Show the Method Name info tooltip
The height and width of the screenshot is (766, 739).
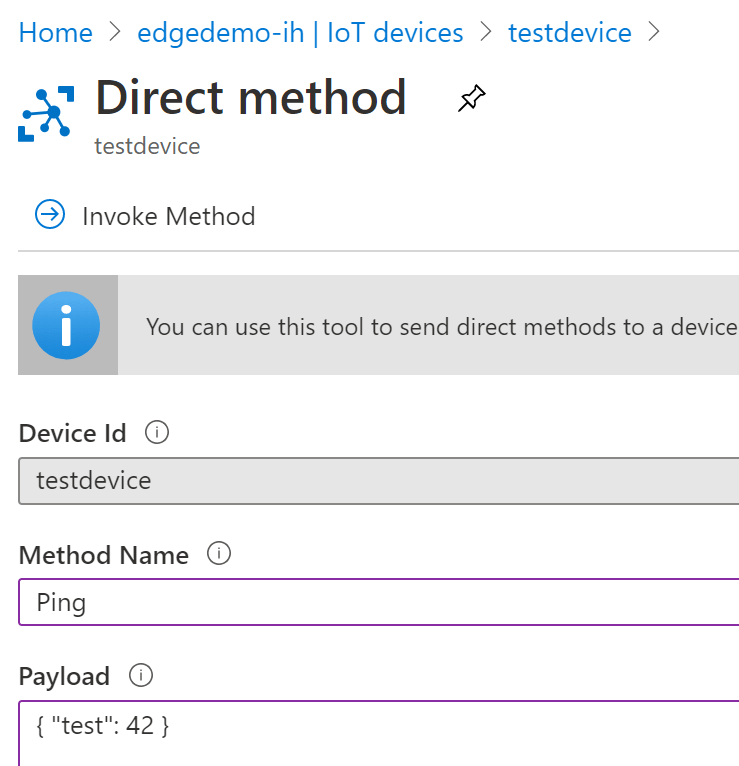pos(218,554)
